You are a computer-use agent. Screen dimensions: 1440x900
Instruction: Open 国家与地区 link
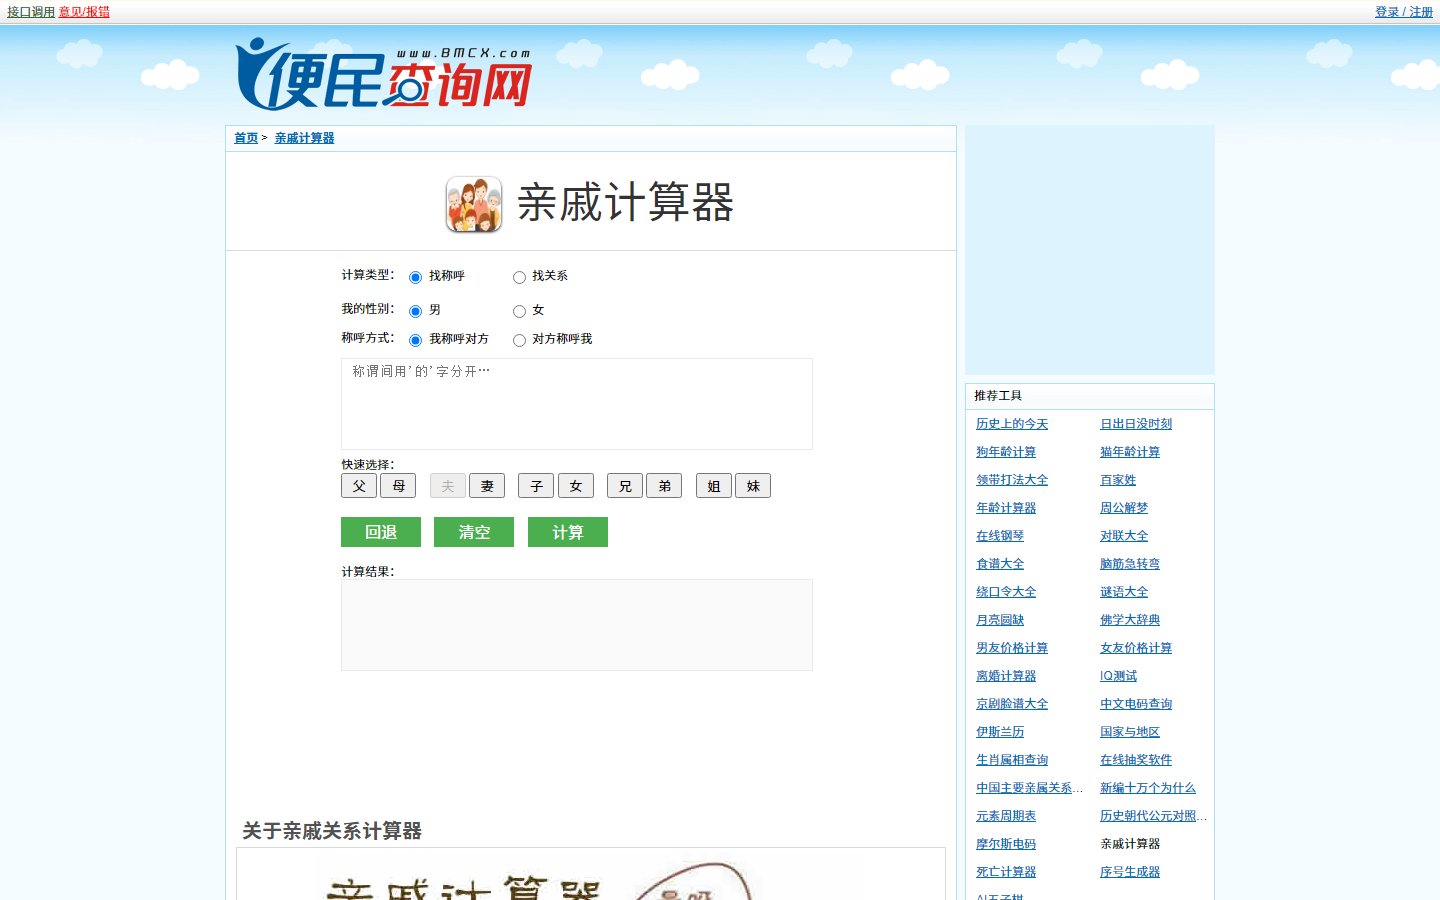point(1130,732)
